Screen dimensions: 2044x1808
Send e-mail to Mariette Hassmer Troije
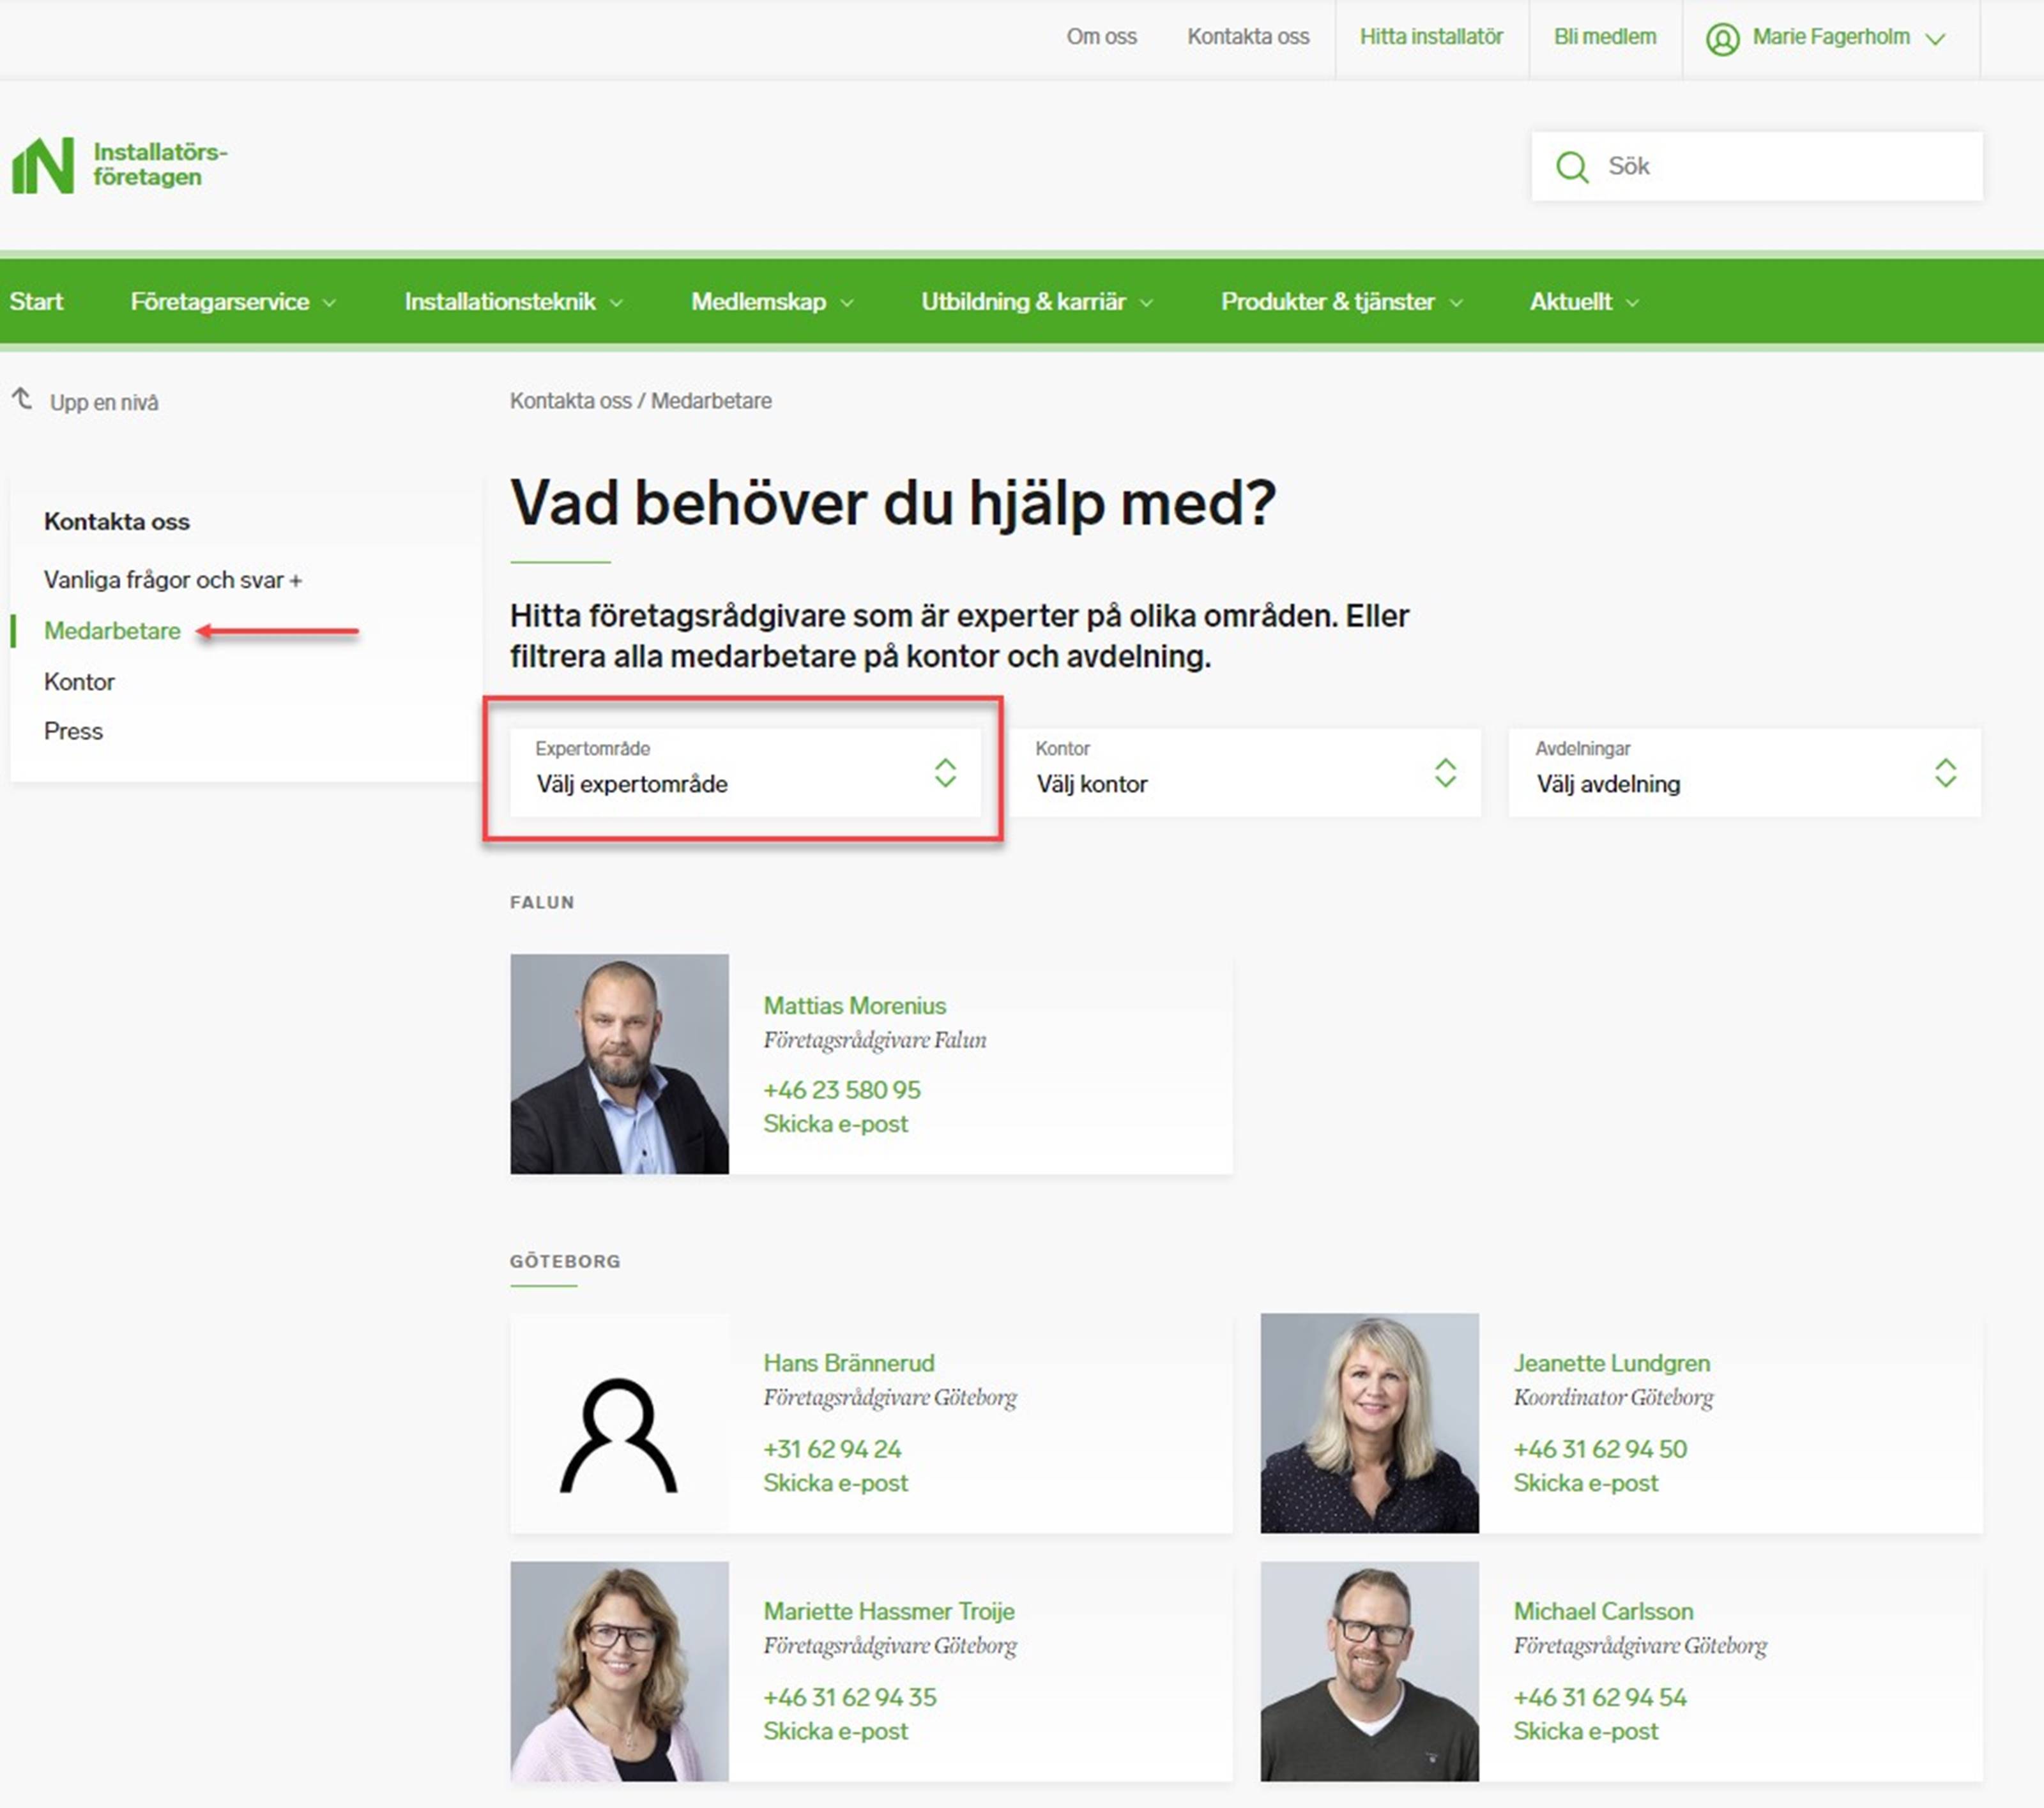(835, 1731)
